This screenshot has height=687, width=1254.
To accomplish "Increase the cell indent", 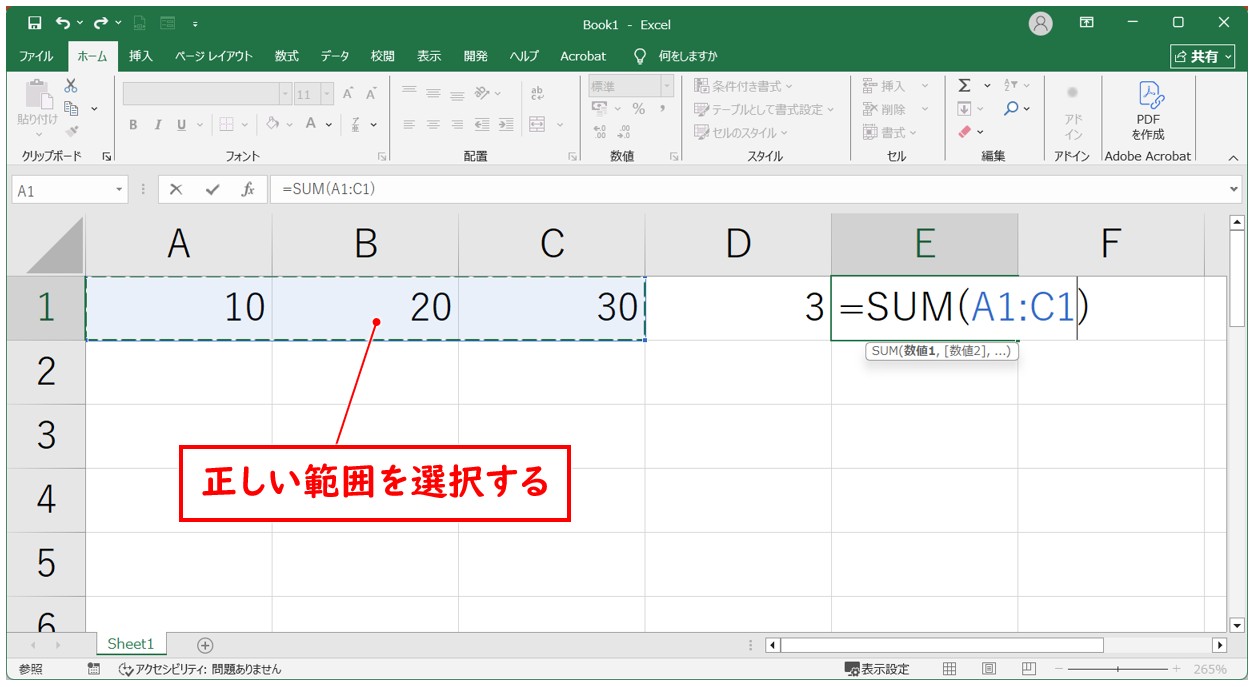I will [506, 125].
